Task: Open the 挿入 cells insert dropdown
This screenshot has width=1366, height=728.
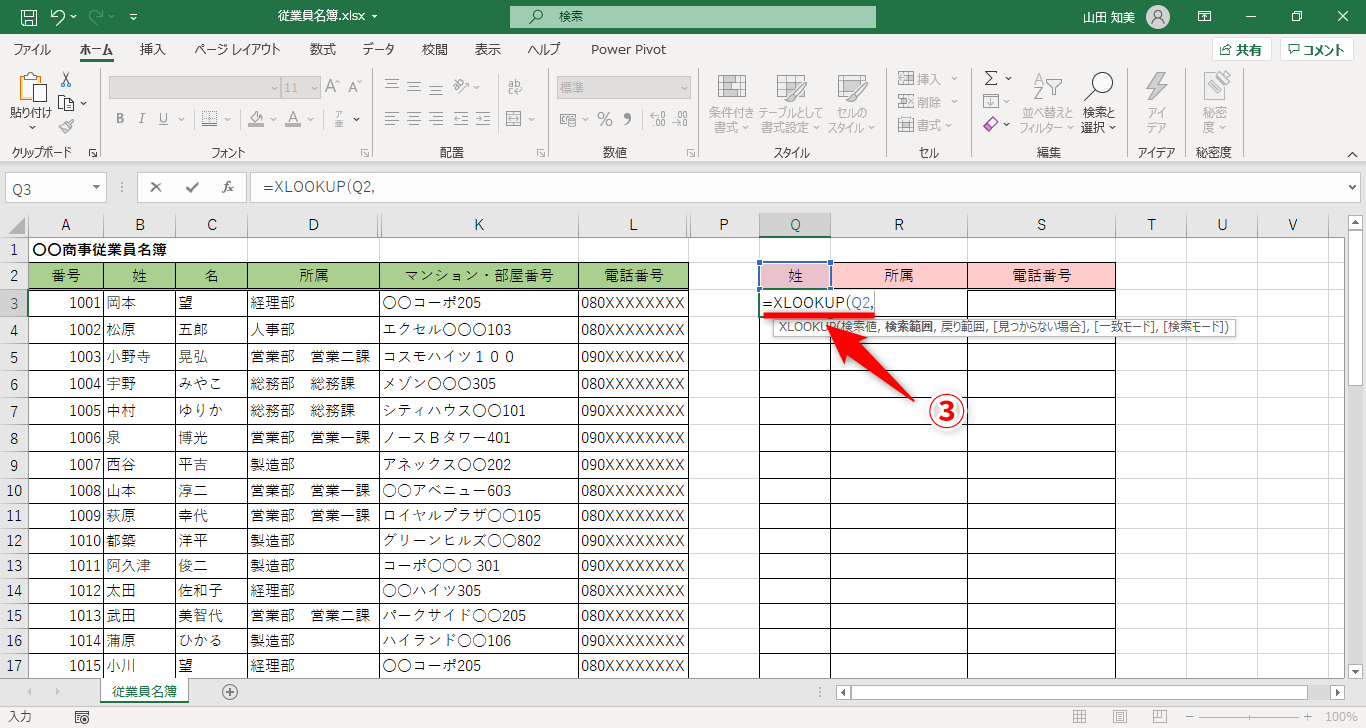Action: pos(928,78)
